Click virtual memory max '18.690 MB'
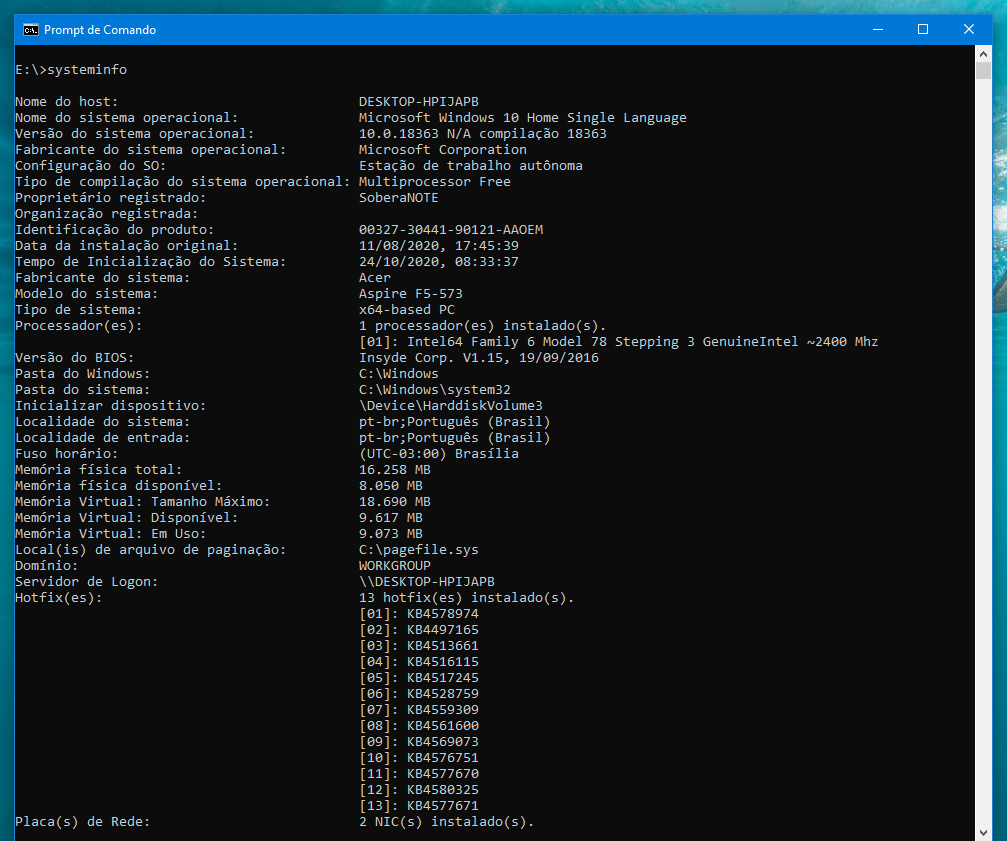The width and height of the screenshot is (1007, 841). (x=394, y=501)
